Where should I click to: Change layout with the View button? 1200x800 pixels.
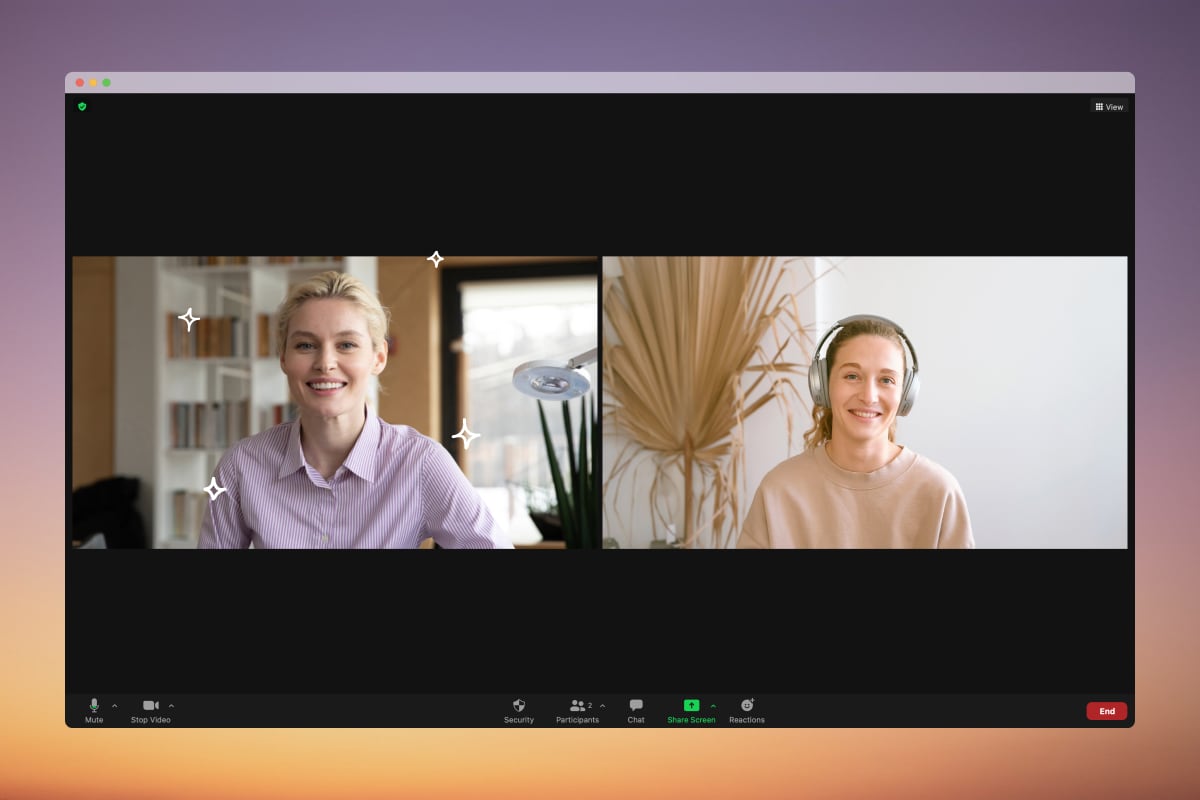pyautogui.click(x=1109, y=106)
